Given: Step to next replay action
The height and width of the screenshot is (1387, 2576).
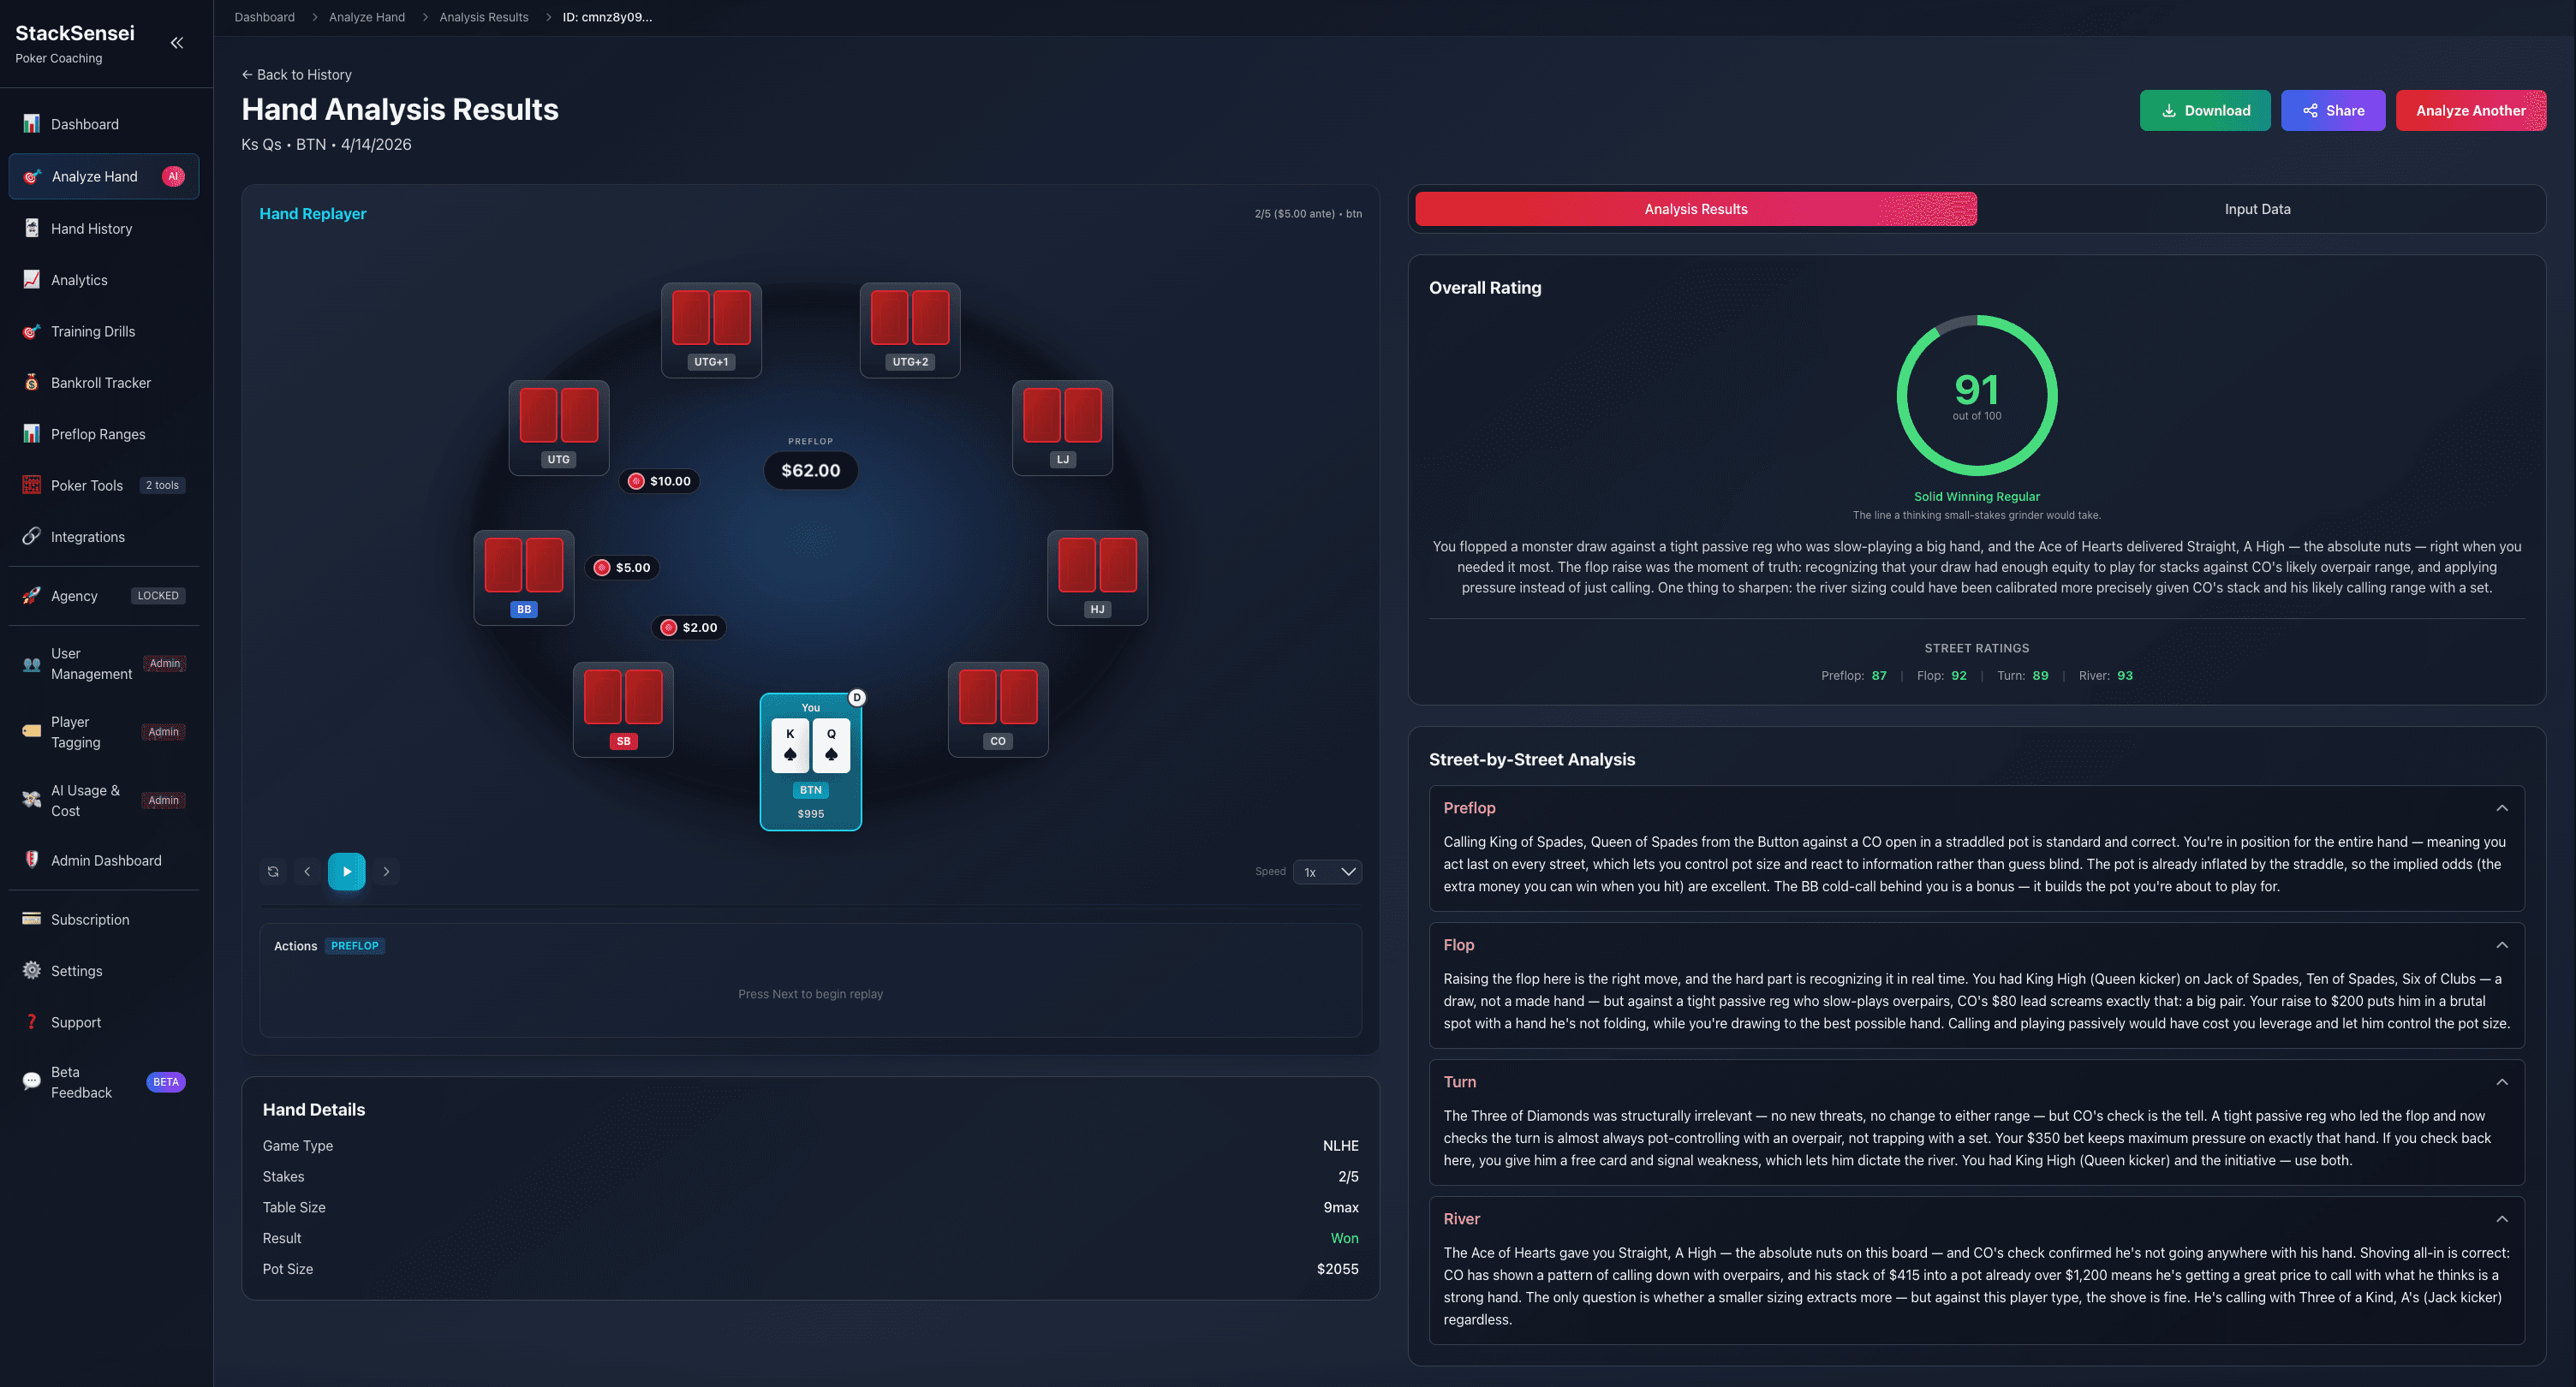Looking at the screenshot, I should point(386,872).
